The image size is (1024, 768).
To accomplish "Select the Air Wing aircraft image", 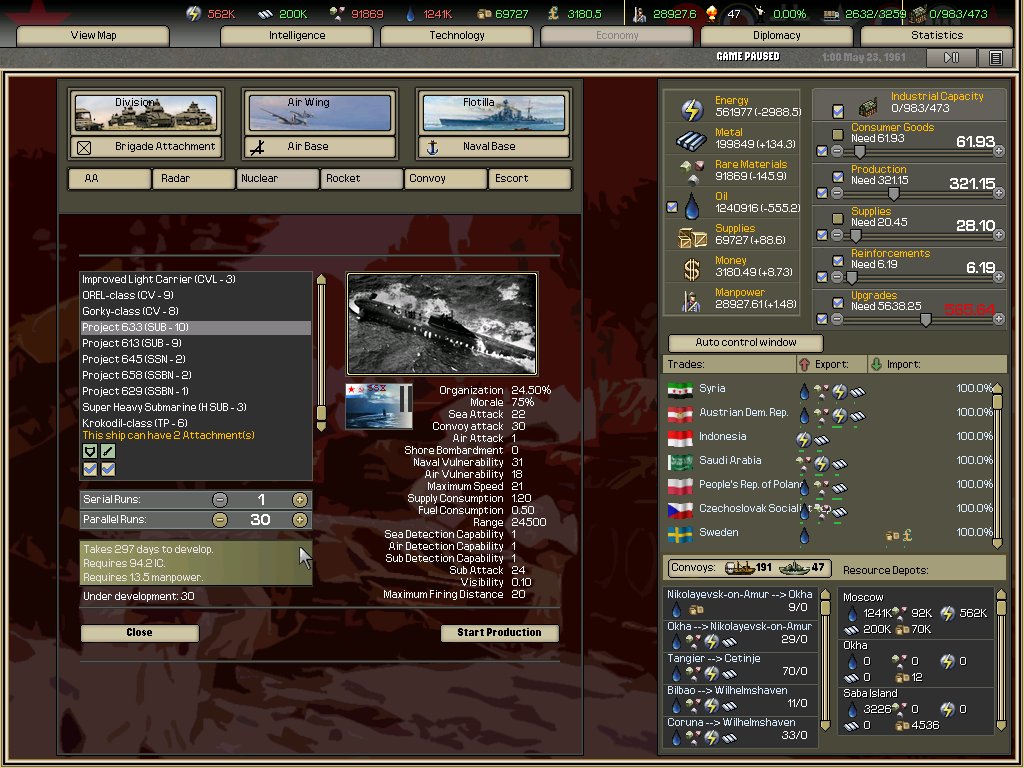I will tap(318, 113).
